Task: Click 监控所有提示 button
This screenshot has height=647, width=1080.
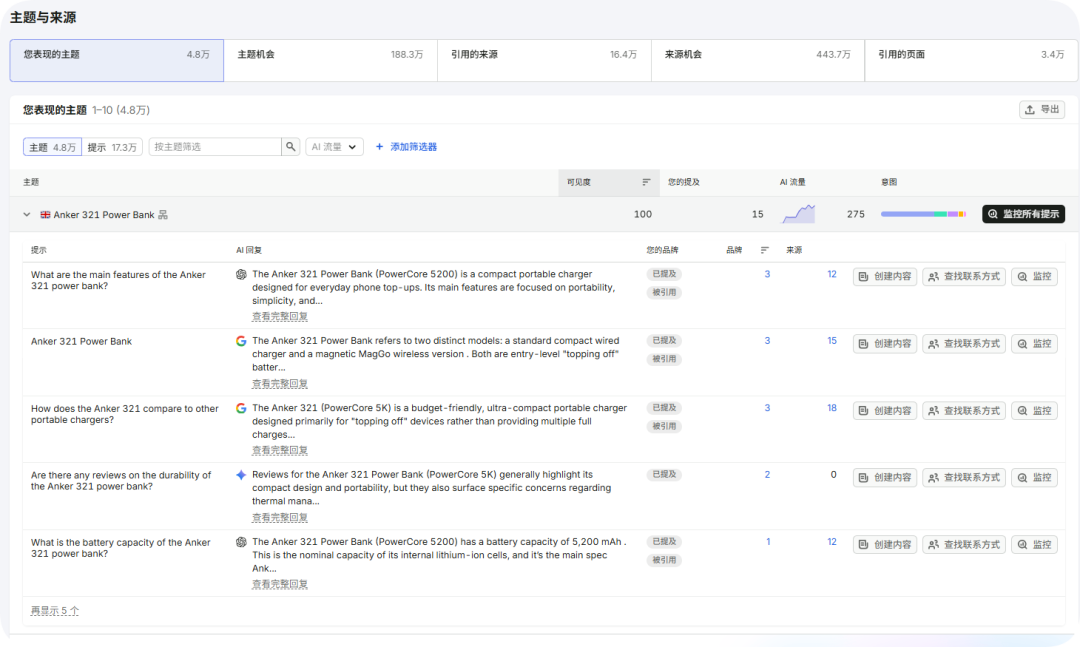Action: point(1024,214)
